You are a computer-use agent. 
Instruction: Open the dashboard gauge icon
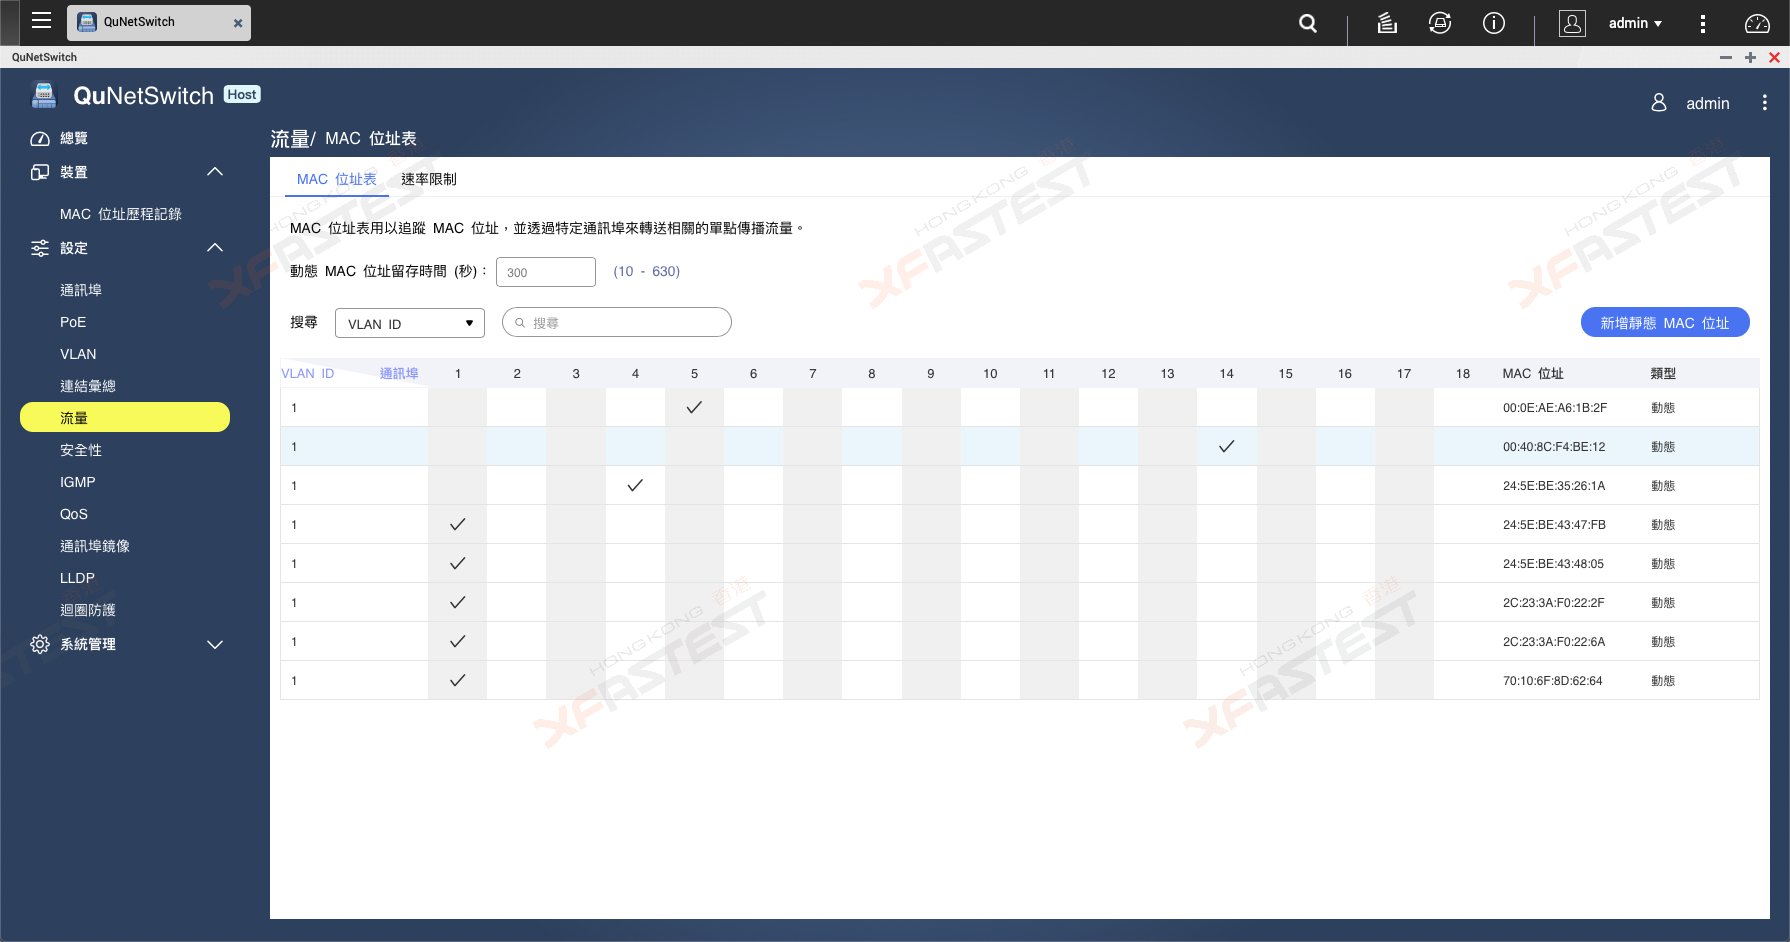1757,23
